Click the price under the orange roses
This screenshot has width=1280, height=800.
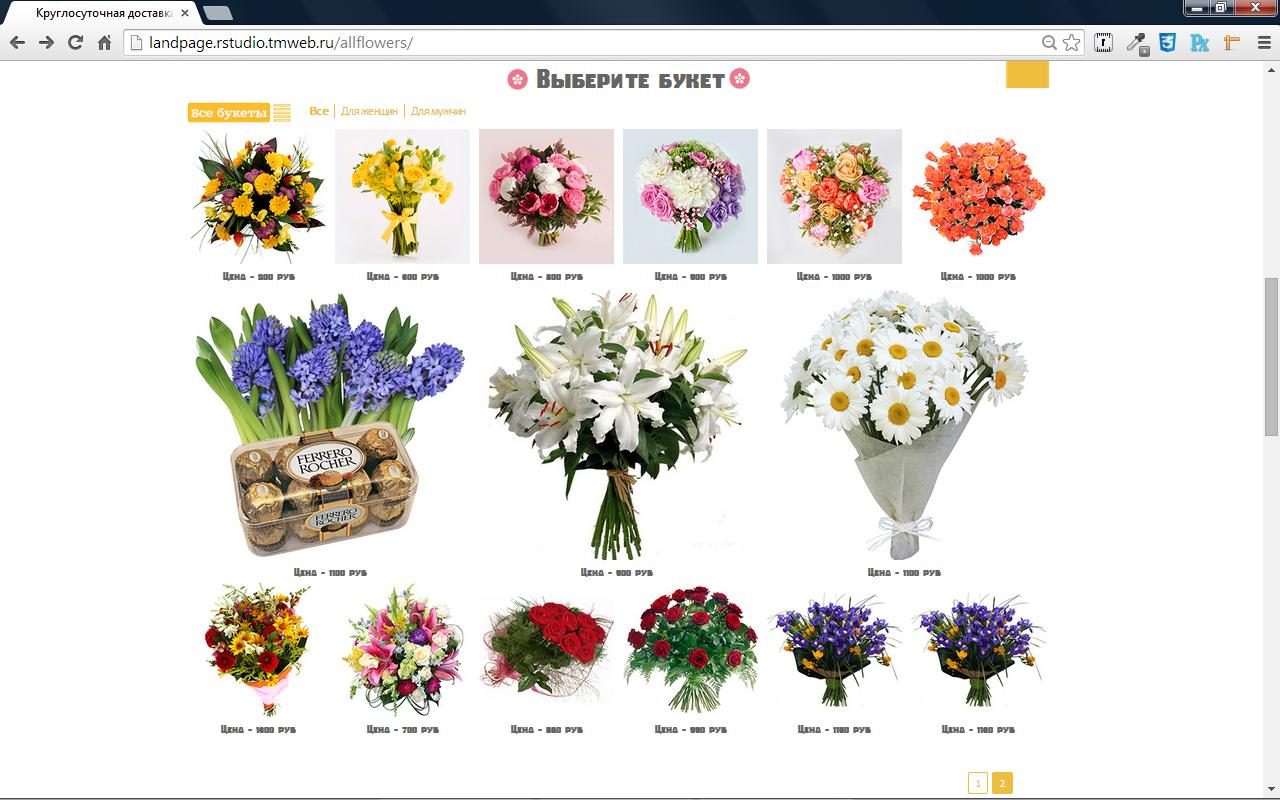(x=979, y=276)
